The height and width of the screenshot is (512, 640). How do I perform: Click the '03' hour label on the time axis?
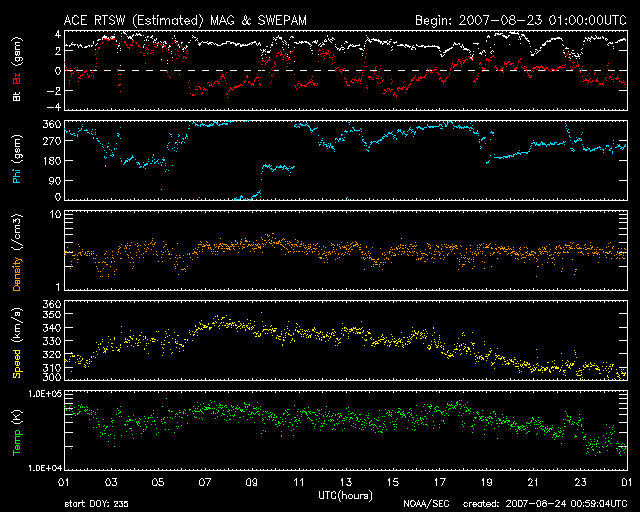111,482
